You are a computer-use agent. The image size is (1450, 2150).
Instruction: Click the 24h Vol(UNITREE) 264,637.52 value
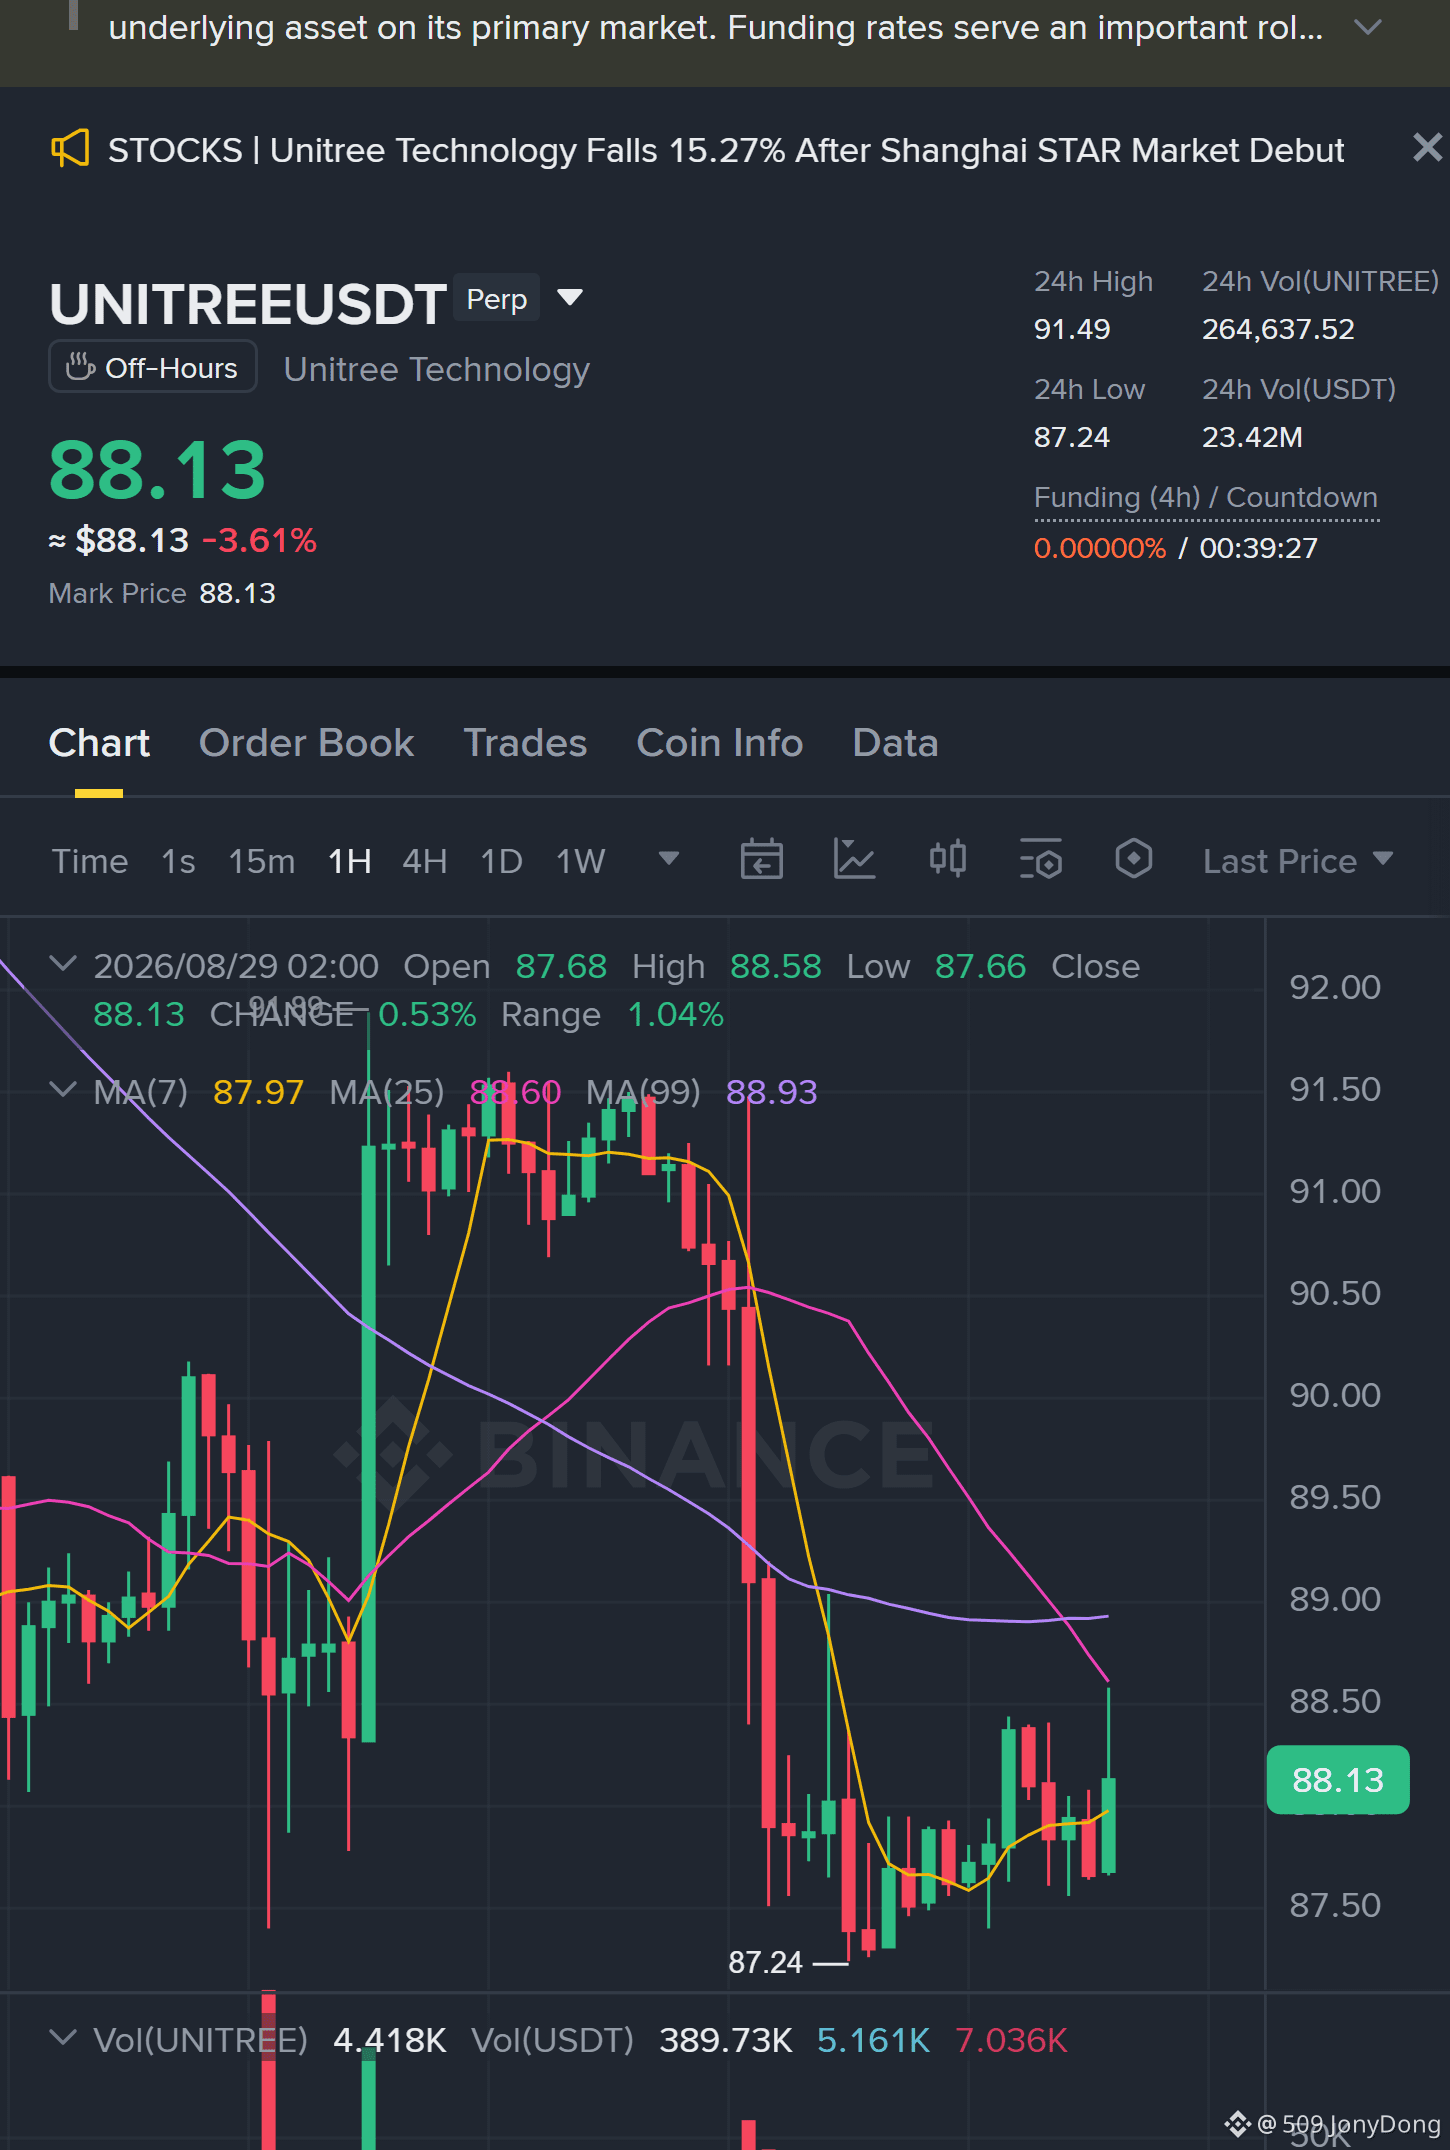[x=1278, y=329]
